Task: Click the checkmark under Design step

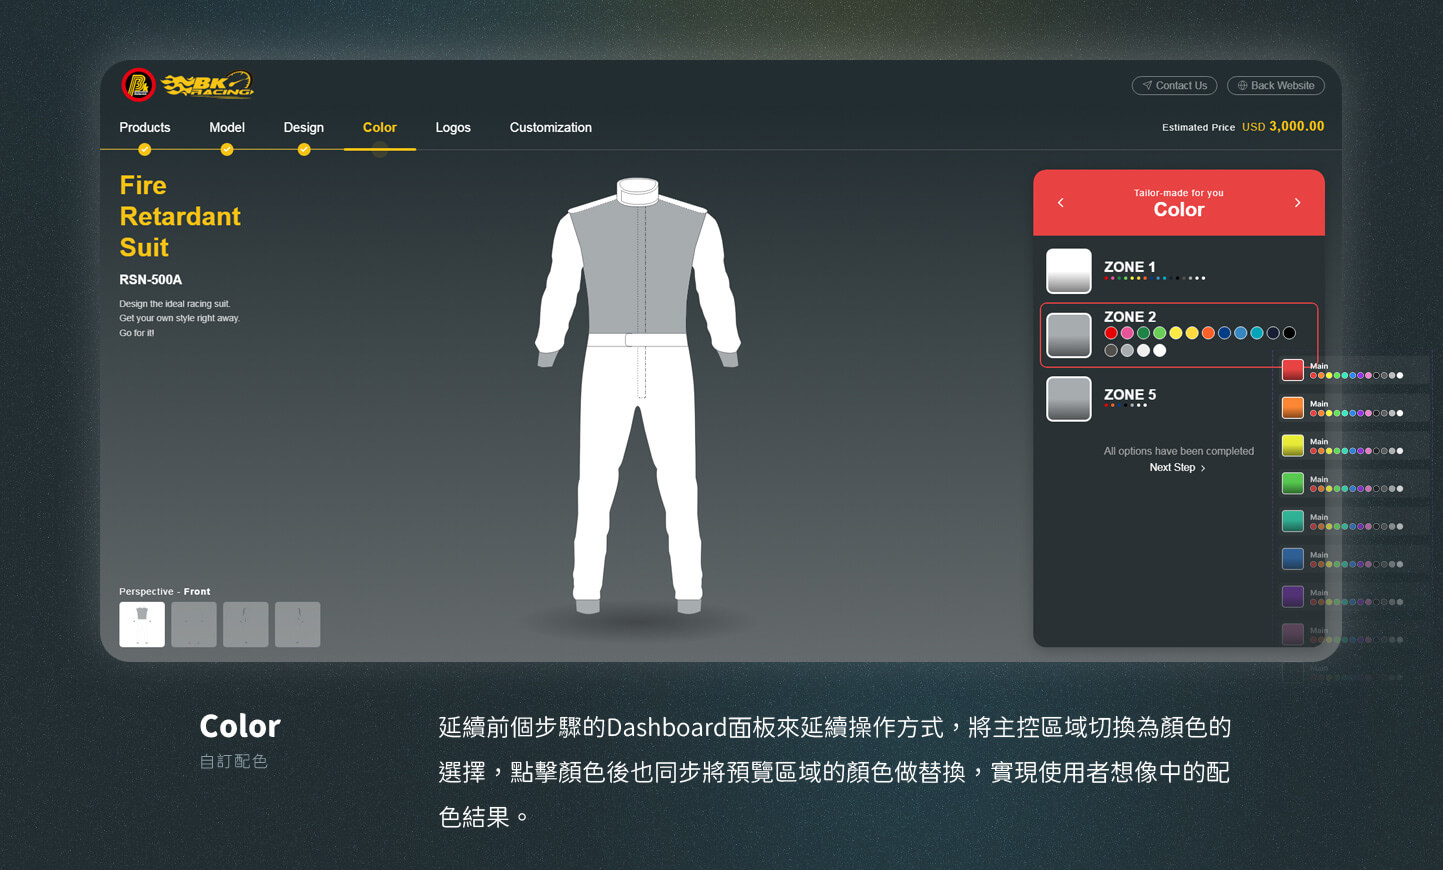Action: tap(304, 150)
